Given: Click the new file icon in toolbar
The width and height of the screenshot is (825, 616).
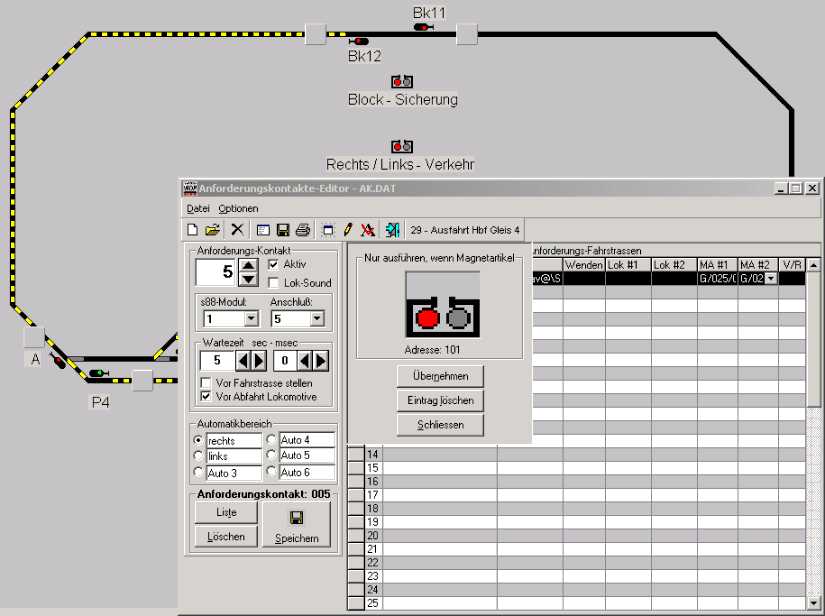Looking at the screenshot, I should coord(193,230).
